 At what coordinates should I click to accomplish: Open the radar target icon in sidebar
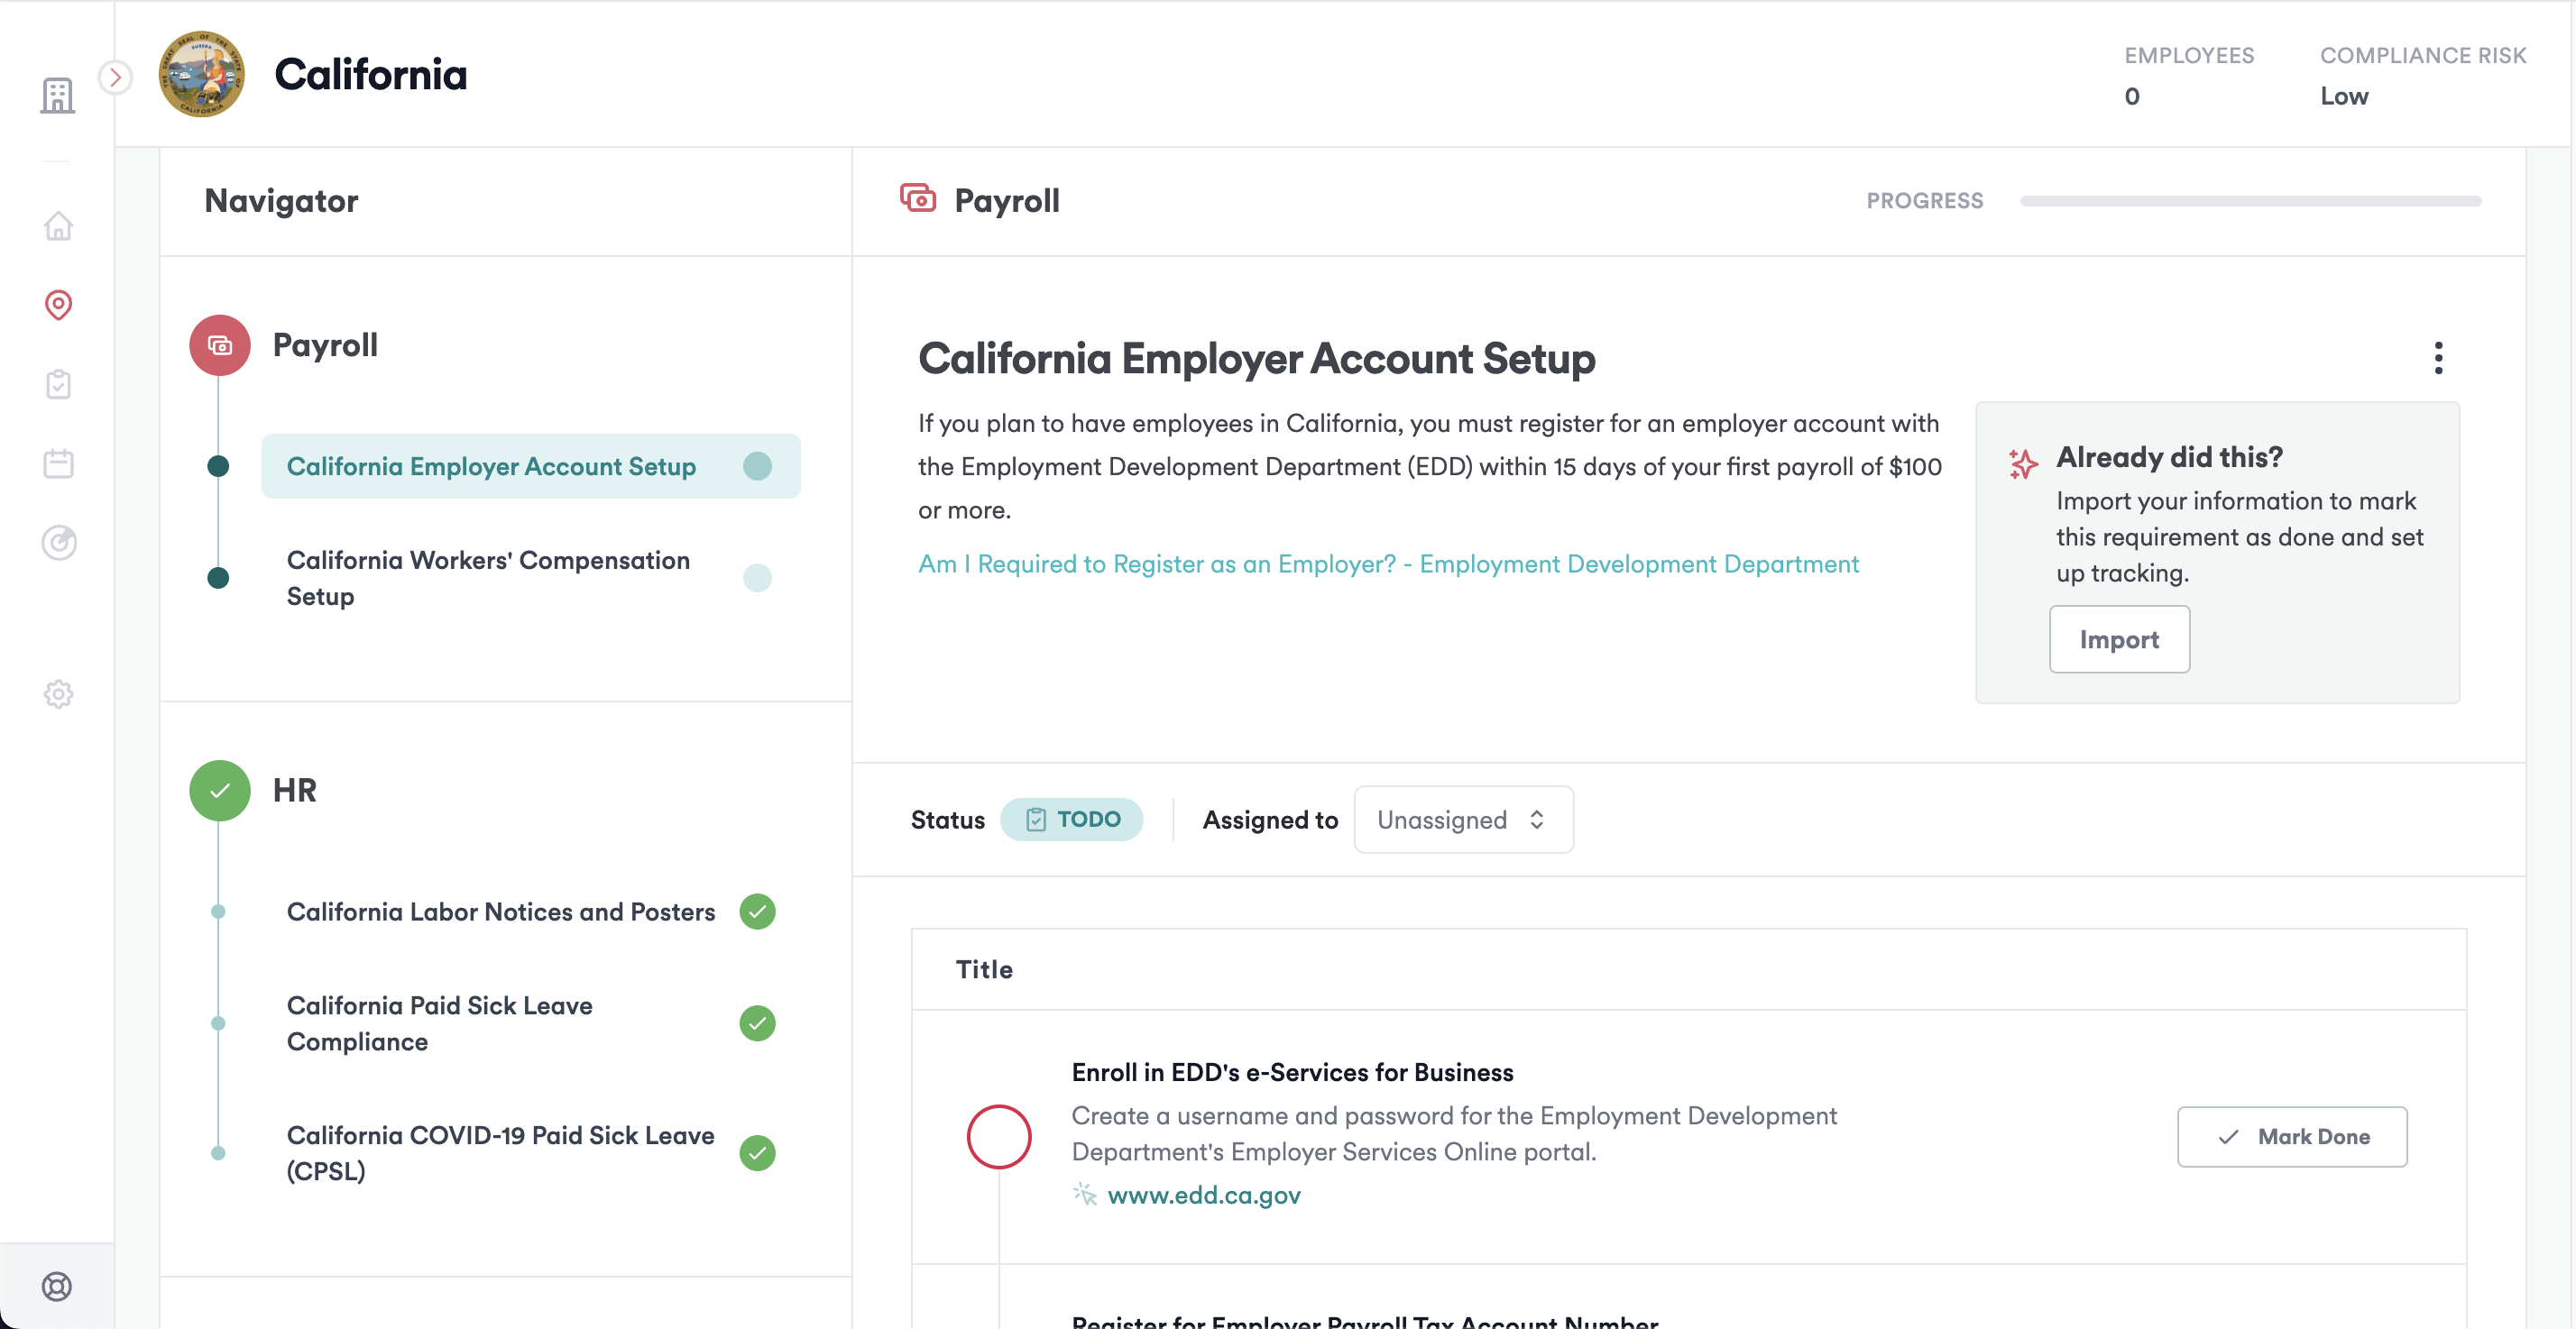(x=58, y=543)
